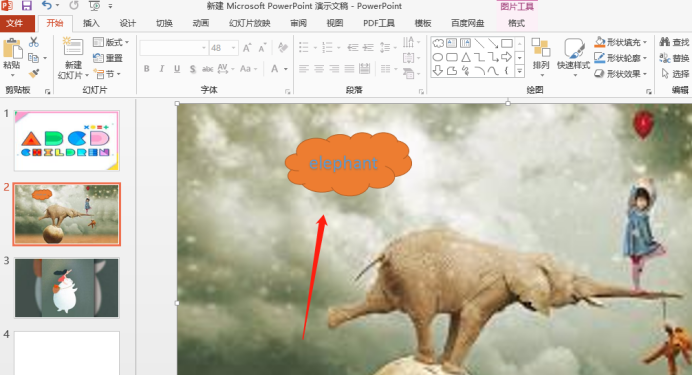
Task: Undo the last action
Action: click(x=46, y=6)
